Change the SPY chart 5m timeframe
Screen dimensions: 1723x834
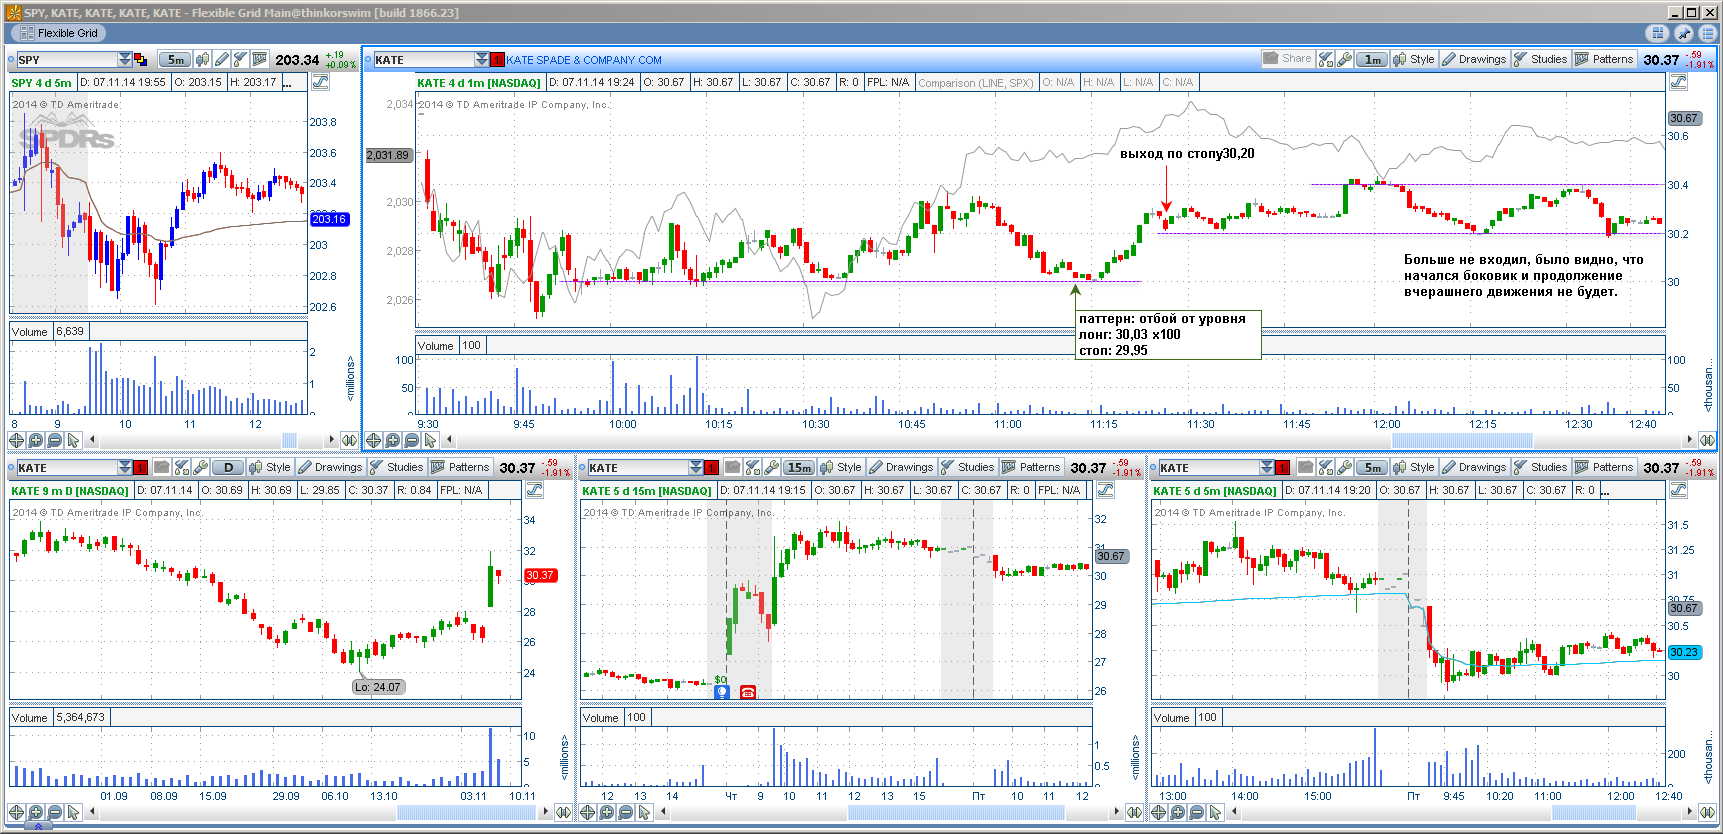click(175, 60)
